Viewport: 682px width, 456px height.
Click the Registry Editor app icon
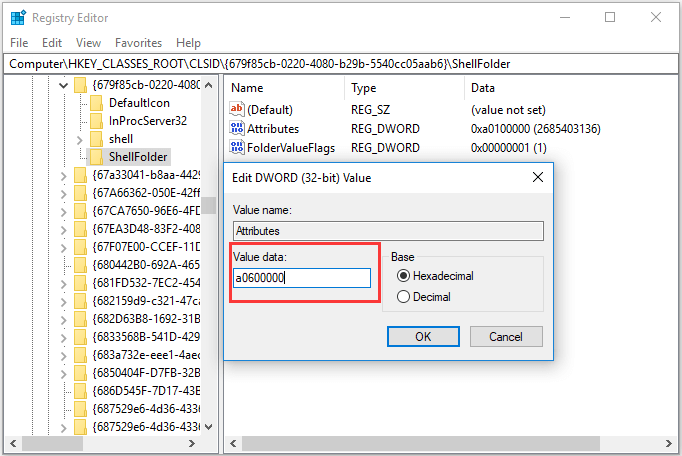click(x=18, y=18)
